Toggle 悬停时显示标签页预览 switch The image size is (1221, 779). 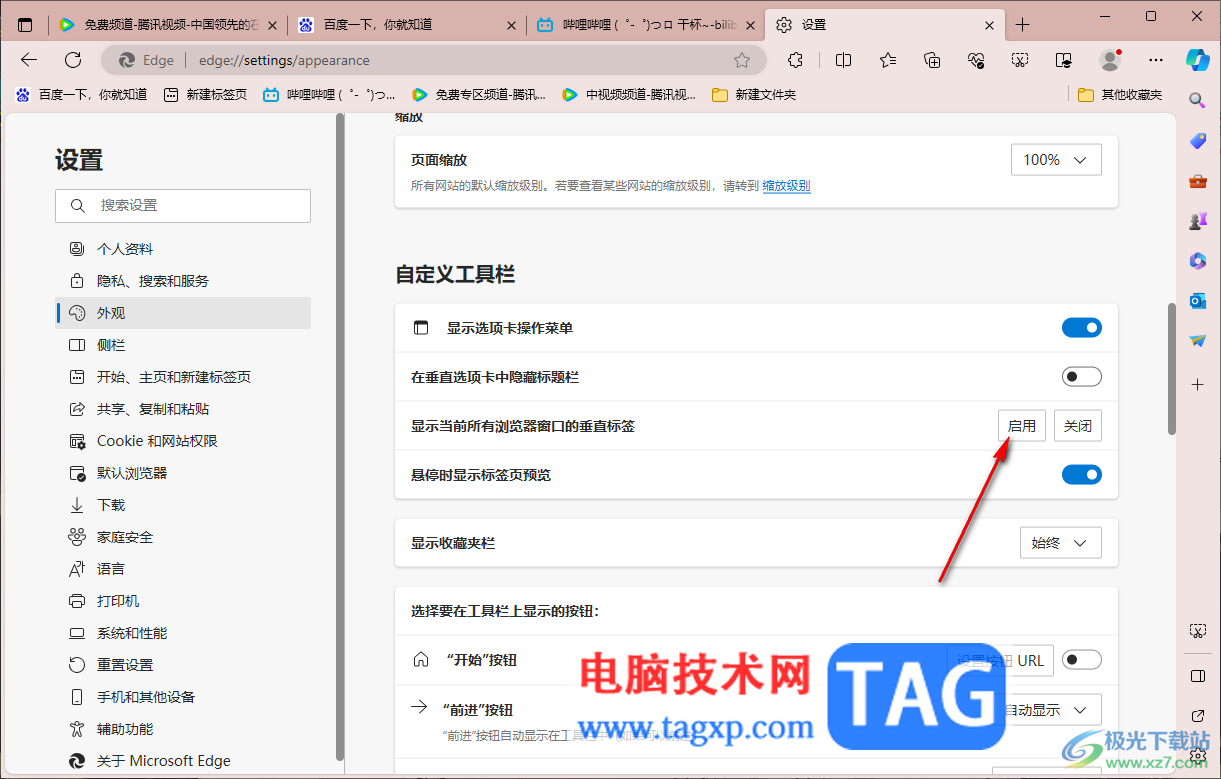click(x=1081, y=474)
